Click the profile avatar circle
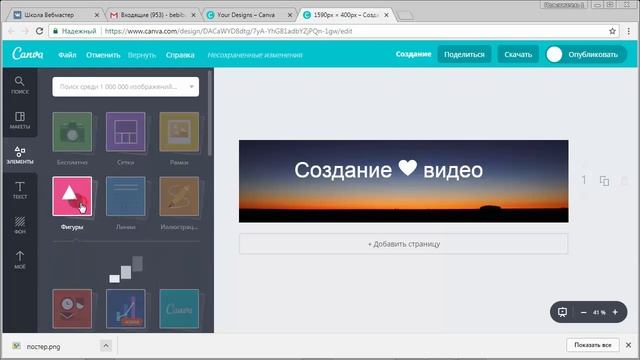The height and width of the screenshot is (360, 640). pos(554,54)
